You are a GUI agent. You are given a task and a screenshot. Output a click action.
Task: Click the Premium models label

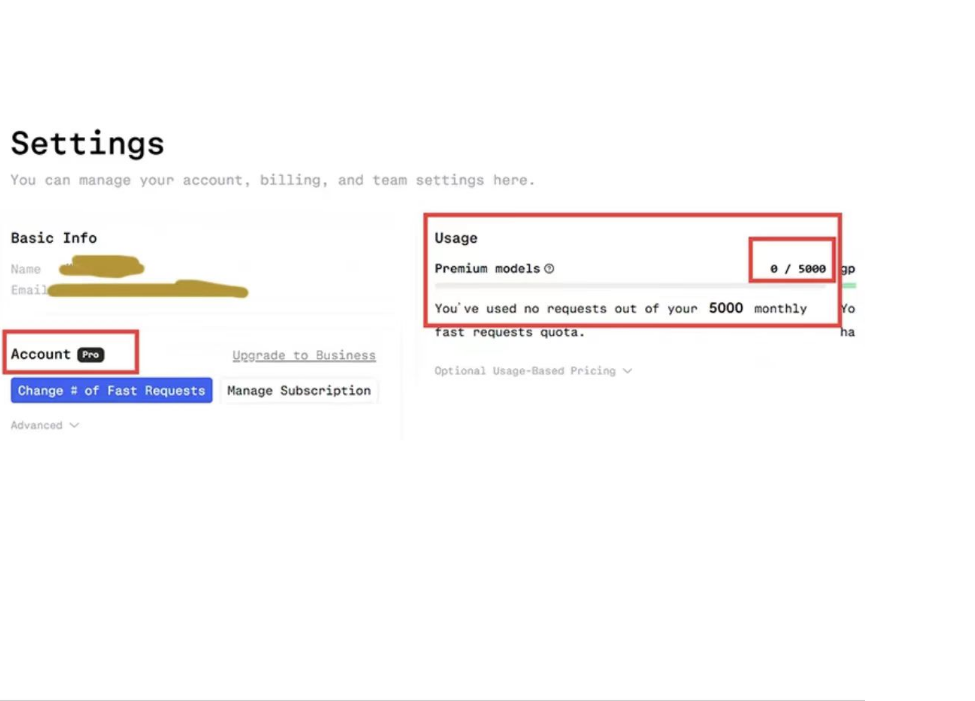pos(487,269)
